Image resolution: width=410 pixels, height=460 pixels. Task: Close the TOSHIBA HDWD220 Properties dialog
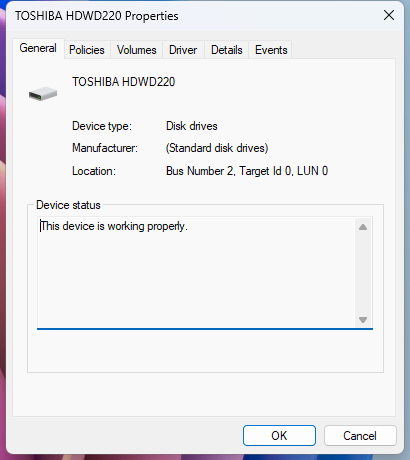(x=389, y=15)
